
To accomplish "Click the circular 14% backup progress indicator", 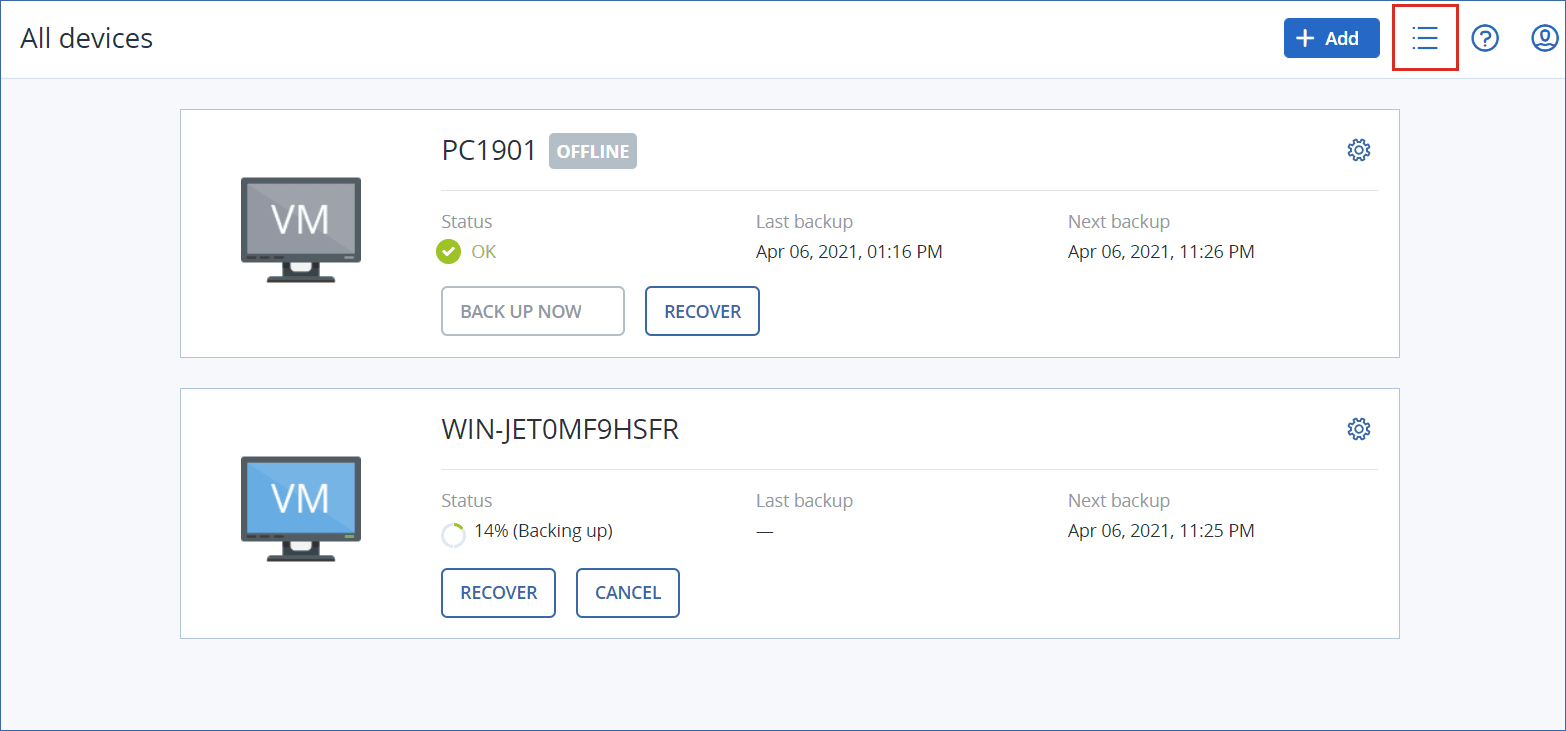I will point(453,534).
